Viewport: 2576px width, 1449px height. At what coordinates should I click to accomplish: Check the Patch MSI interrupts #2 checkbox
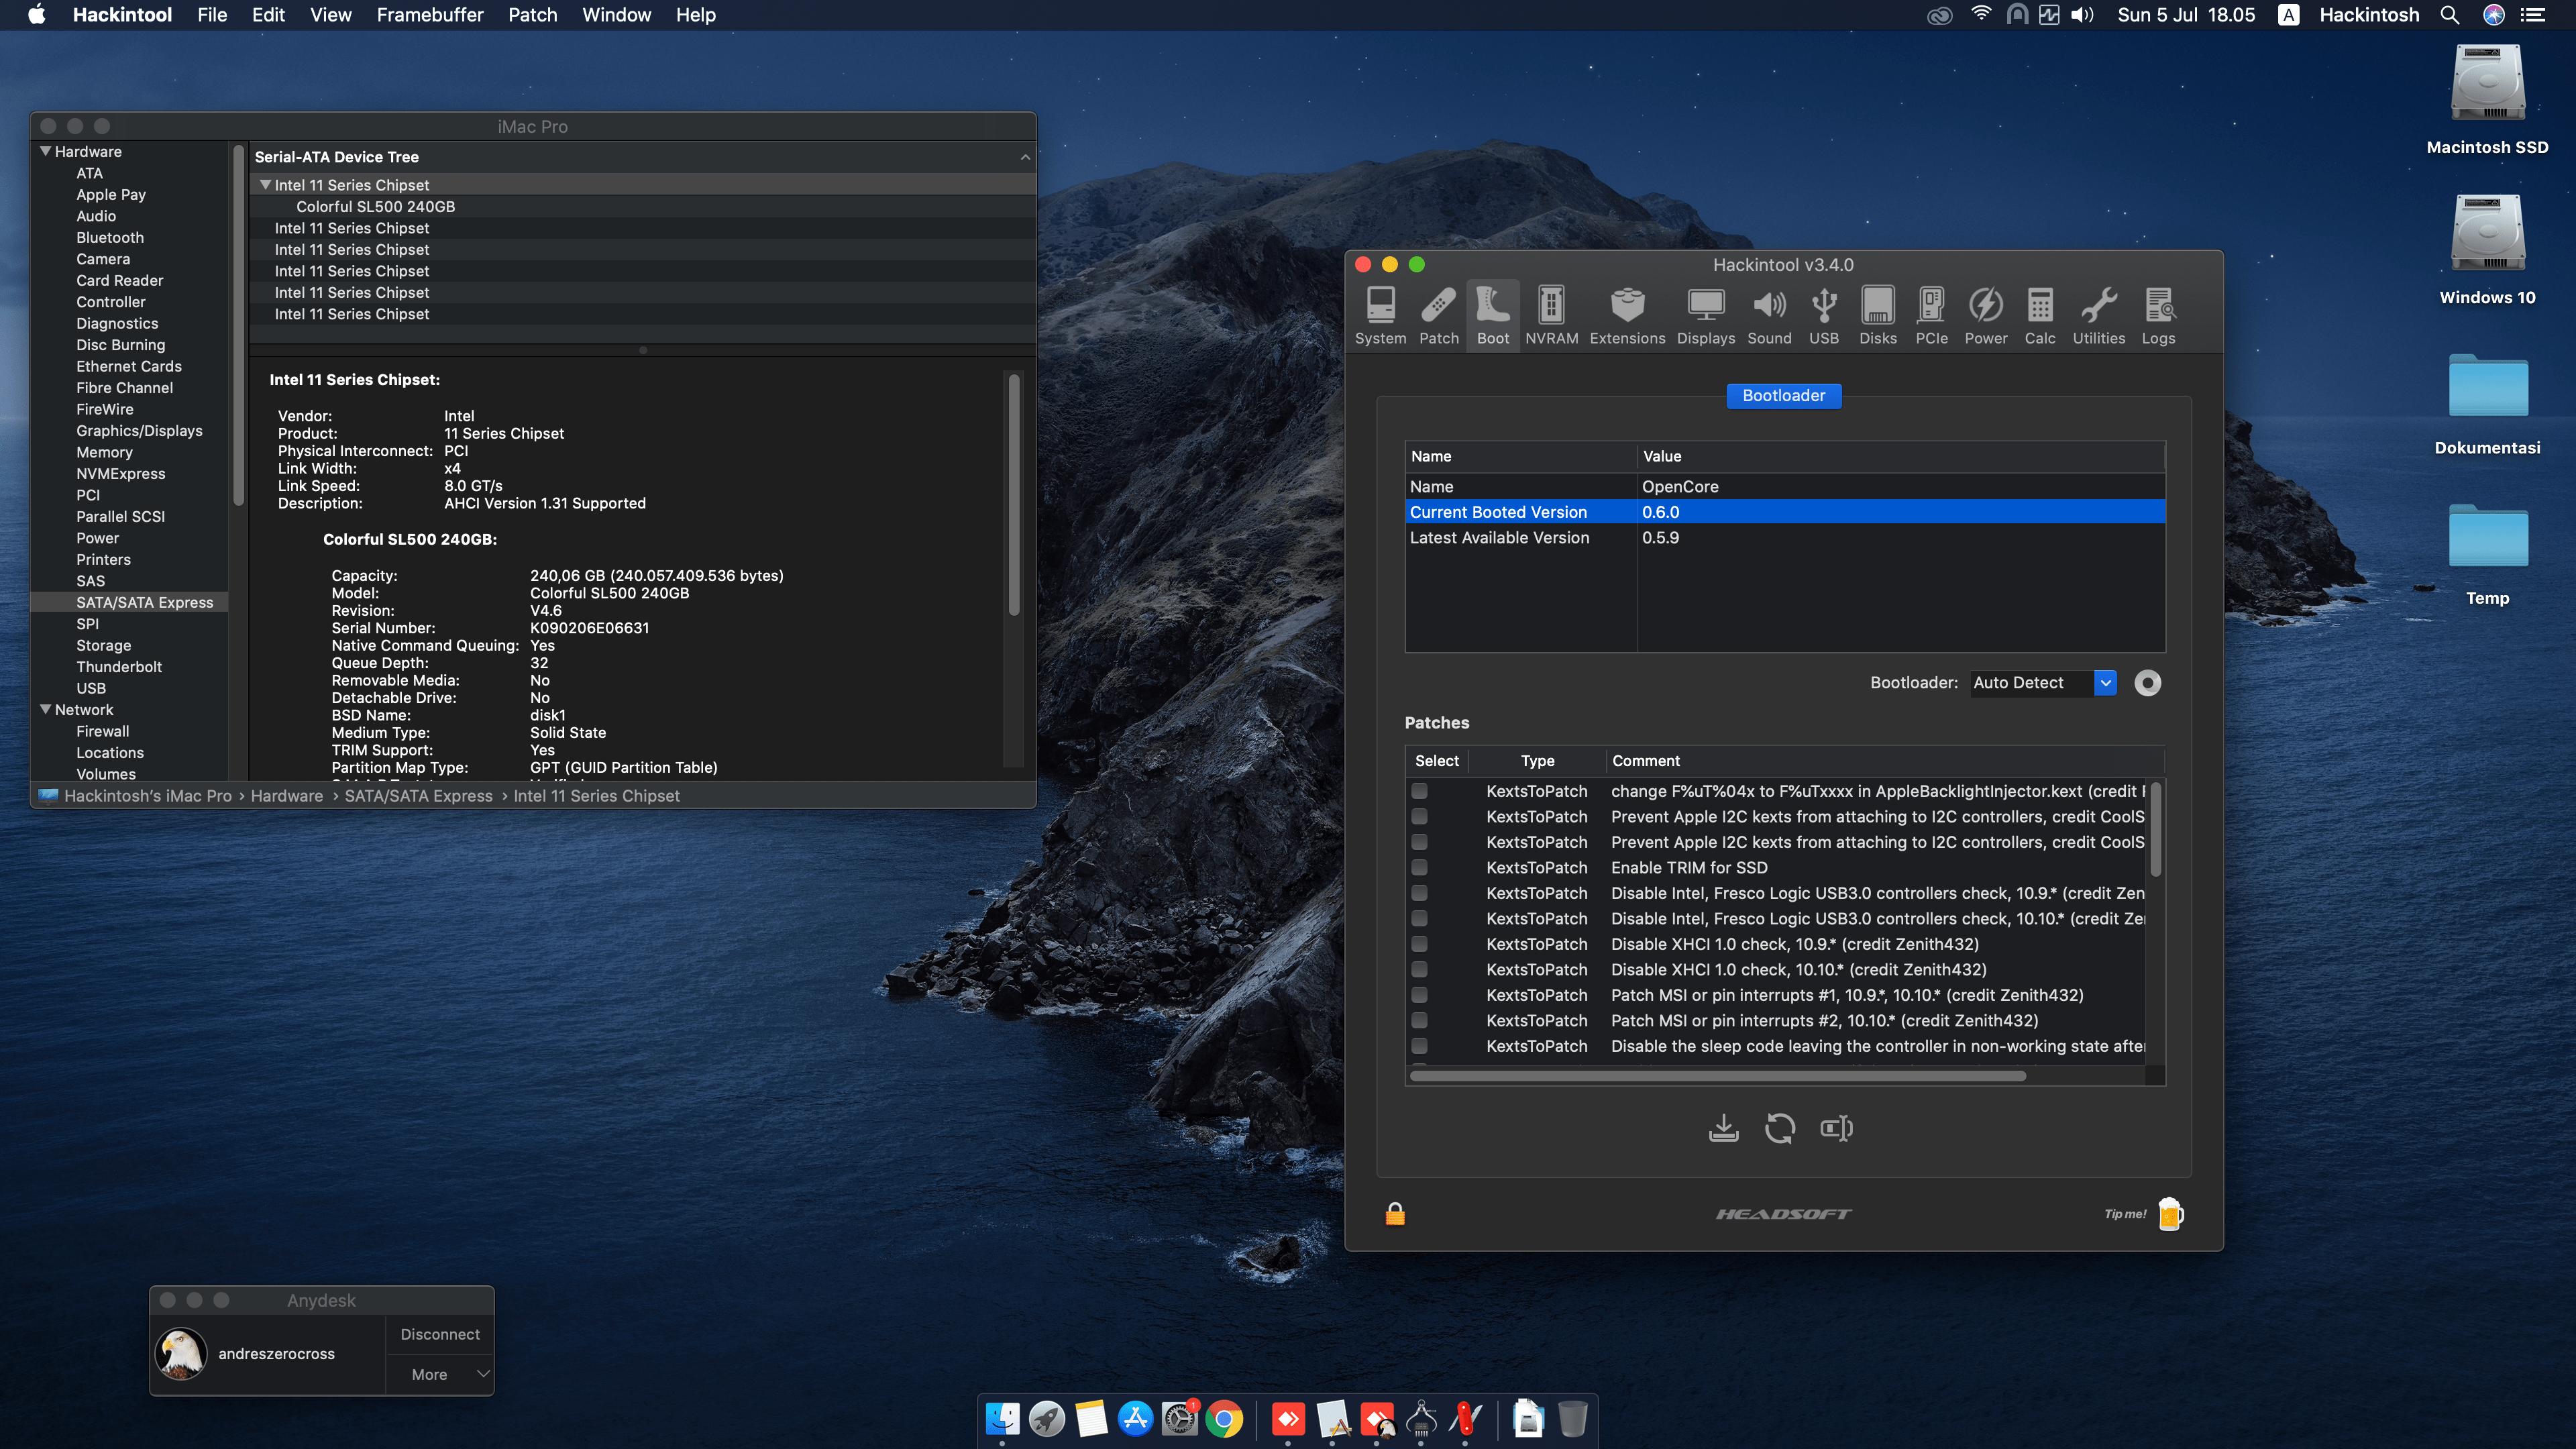pyautogui.click(x=1419, y=1020)
